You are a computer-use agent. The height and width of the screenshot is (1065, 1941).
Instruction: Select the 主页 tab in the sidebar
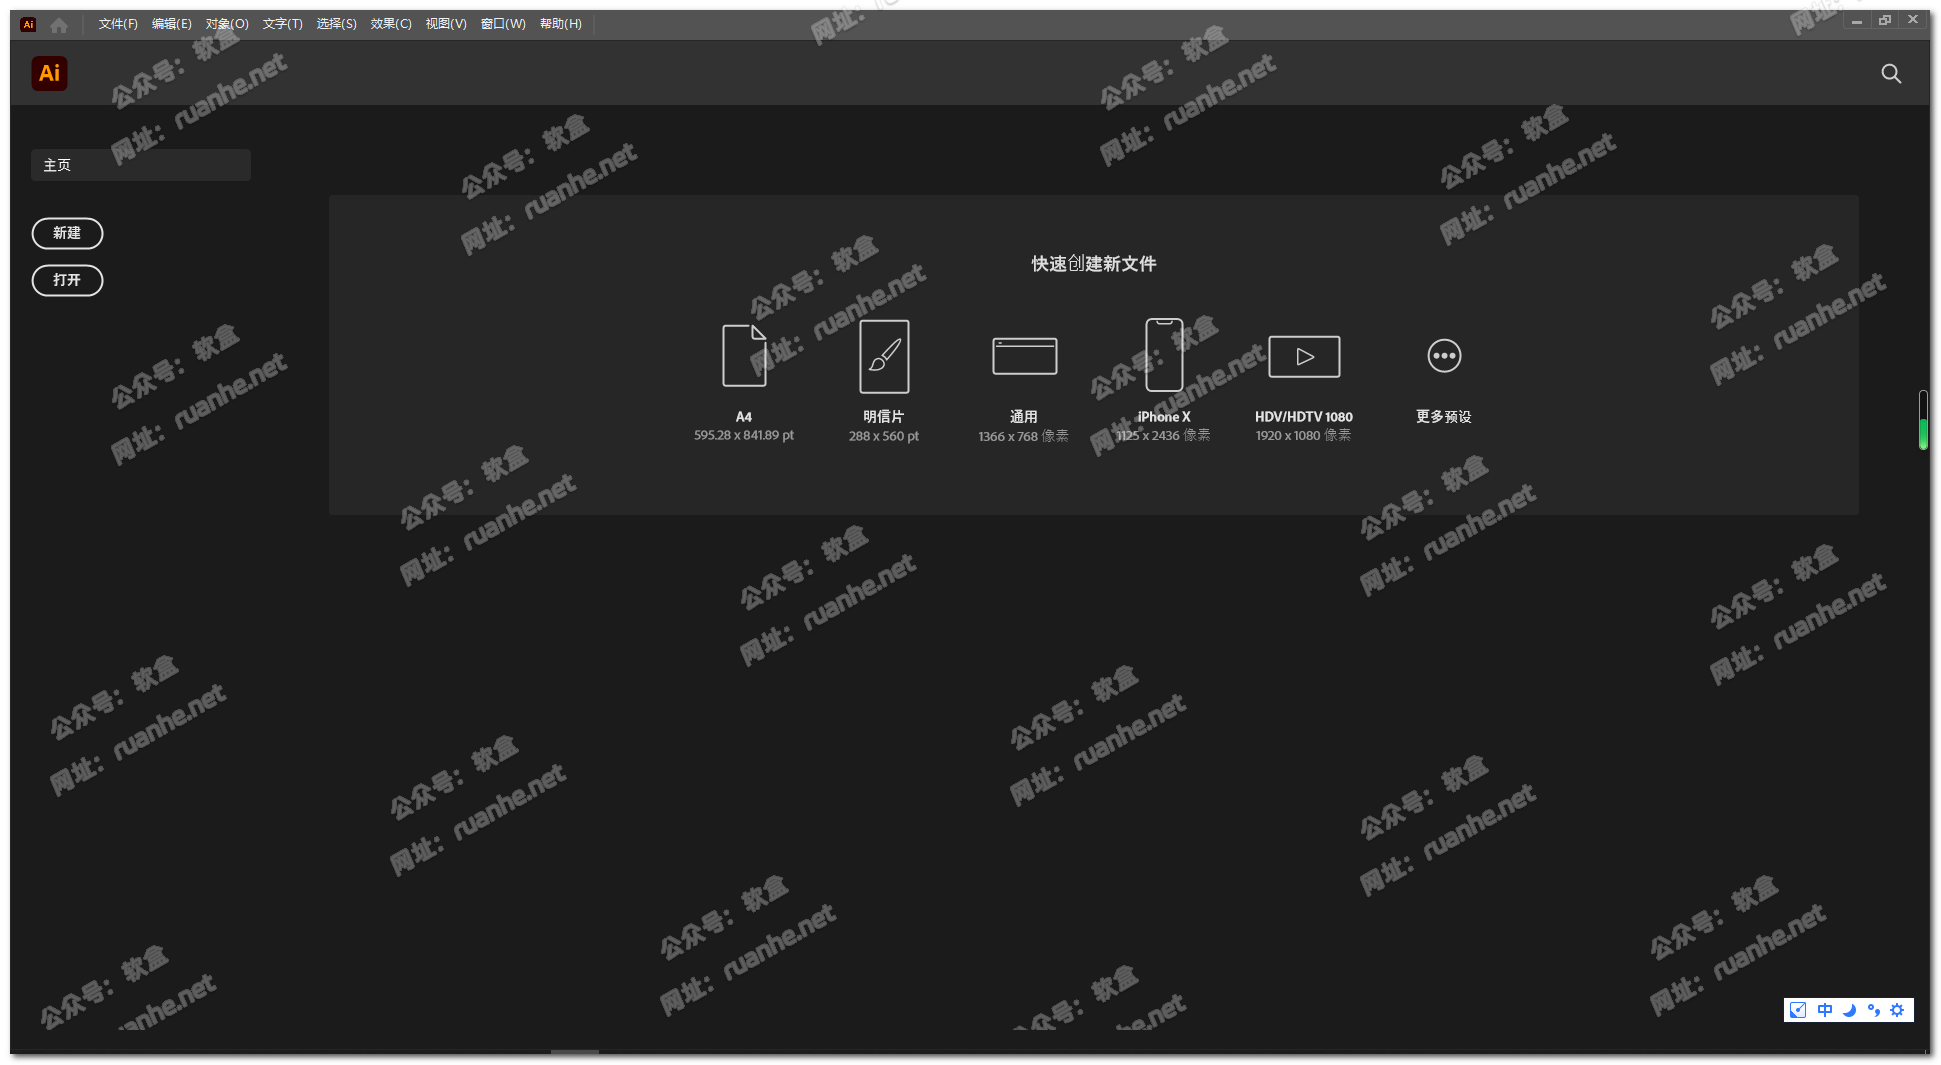(141, 165)
